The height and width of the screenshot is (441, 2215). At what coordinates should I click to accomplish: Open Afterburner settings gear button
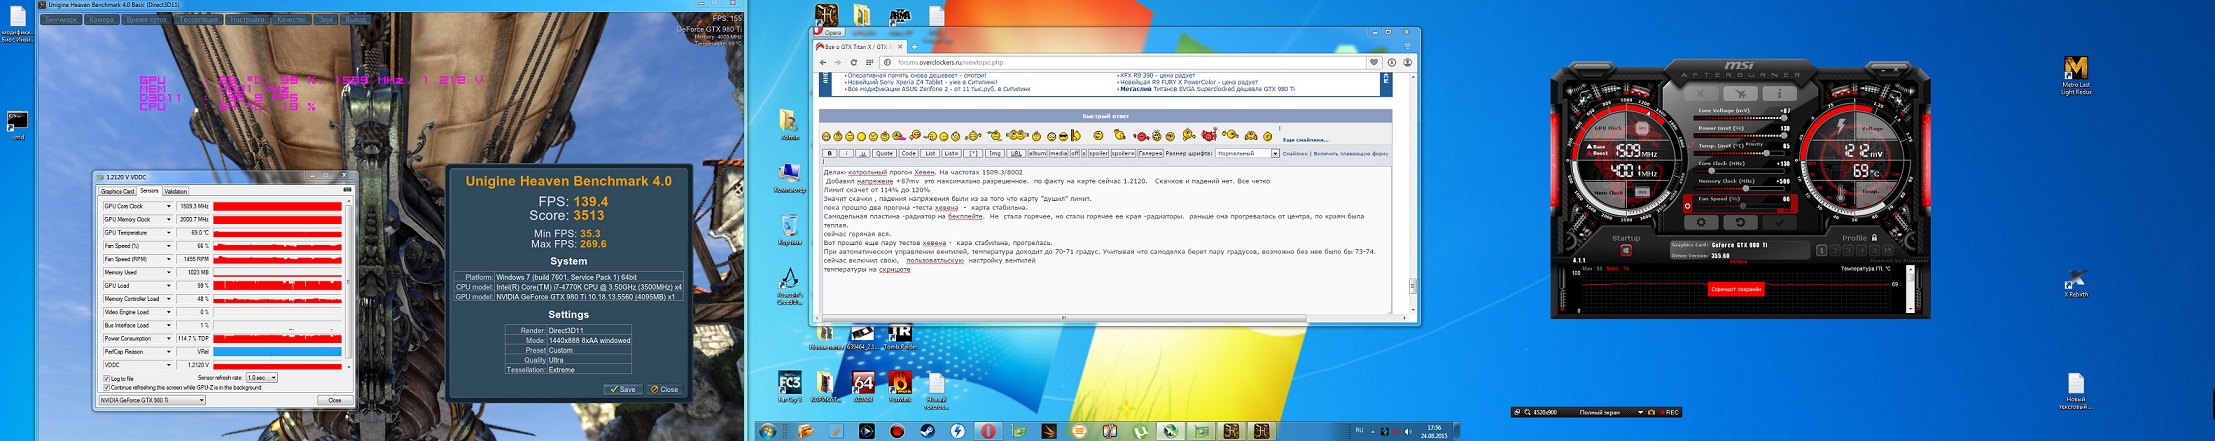coord(1701,223)
